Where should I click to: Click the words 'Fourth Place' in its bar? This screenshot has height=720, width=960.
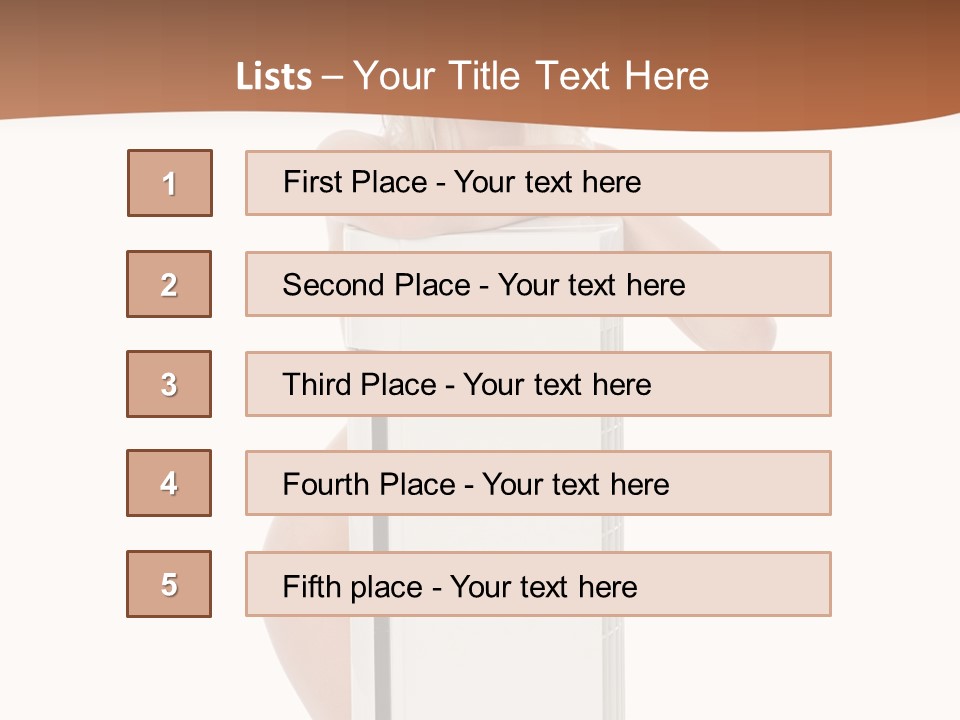click(x=368, y=485)
